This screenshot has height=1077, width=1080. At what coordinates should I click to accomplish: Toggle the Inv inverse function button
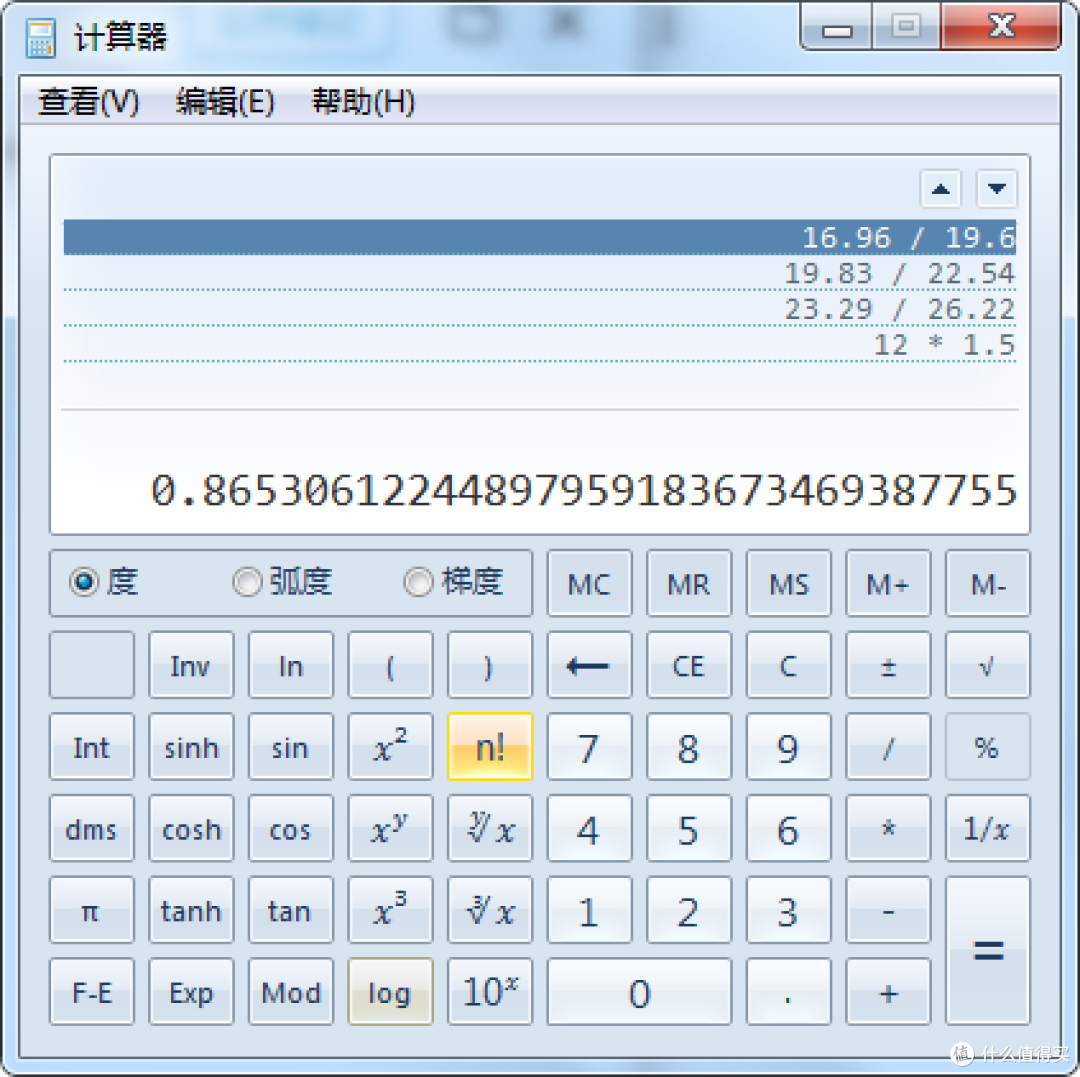[x=191, y=665]
